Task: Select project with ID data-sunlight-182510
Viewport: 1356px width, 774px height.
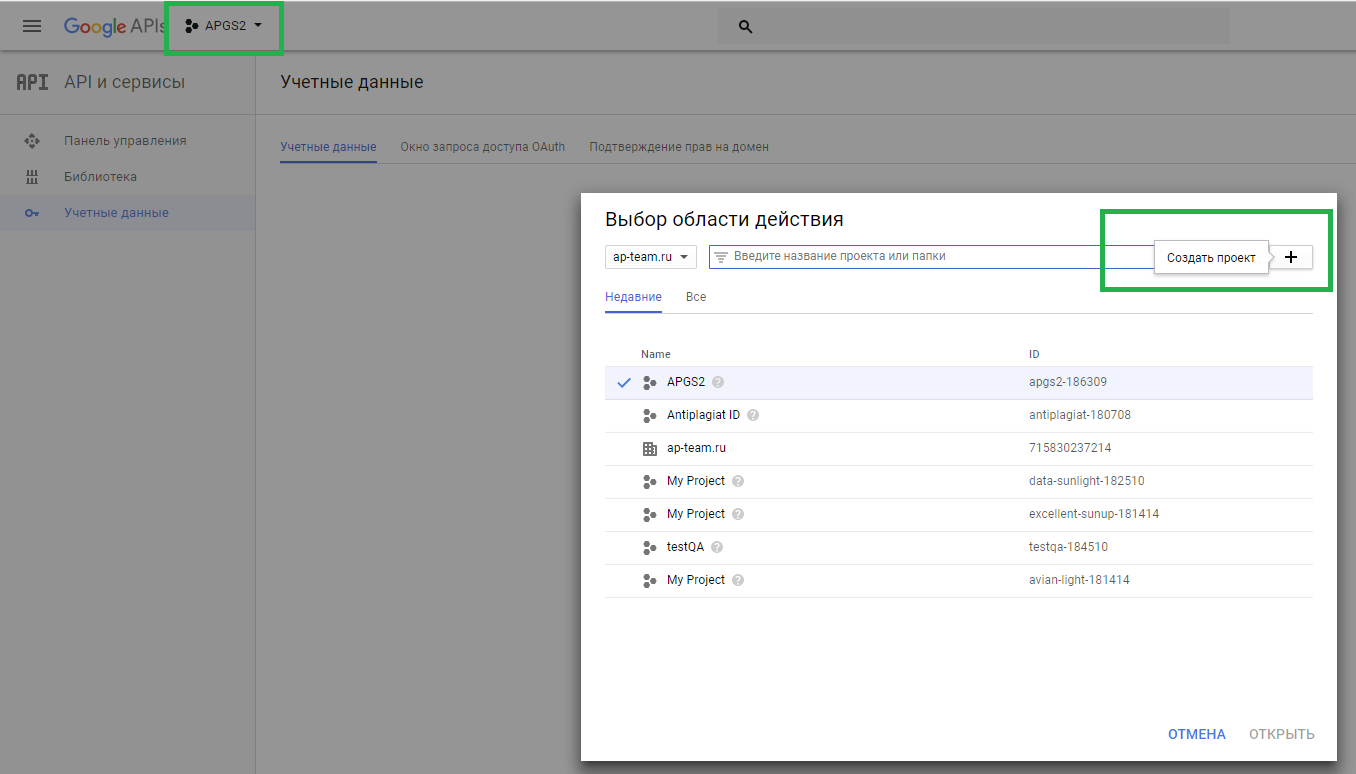Action: [1086, 481]
